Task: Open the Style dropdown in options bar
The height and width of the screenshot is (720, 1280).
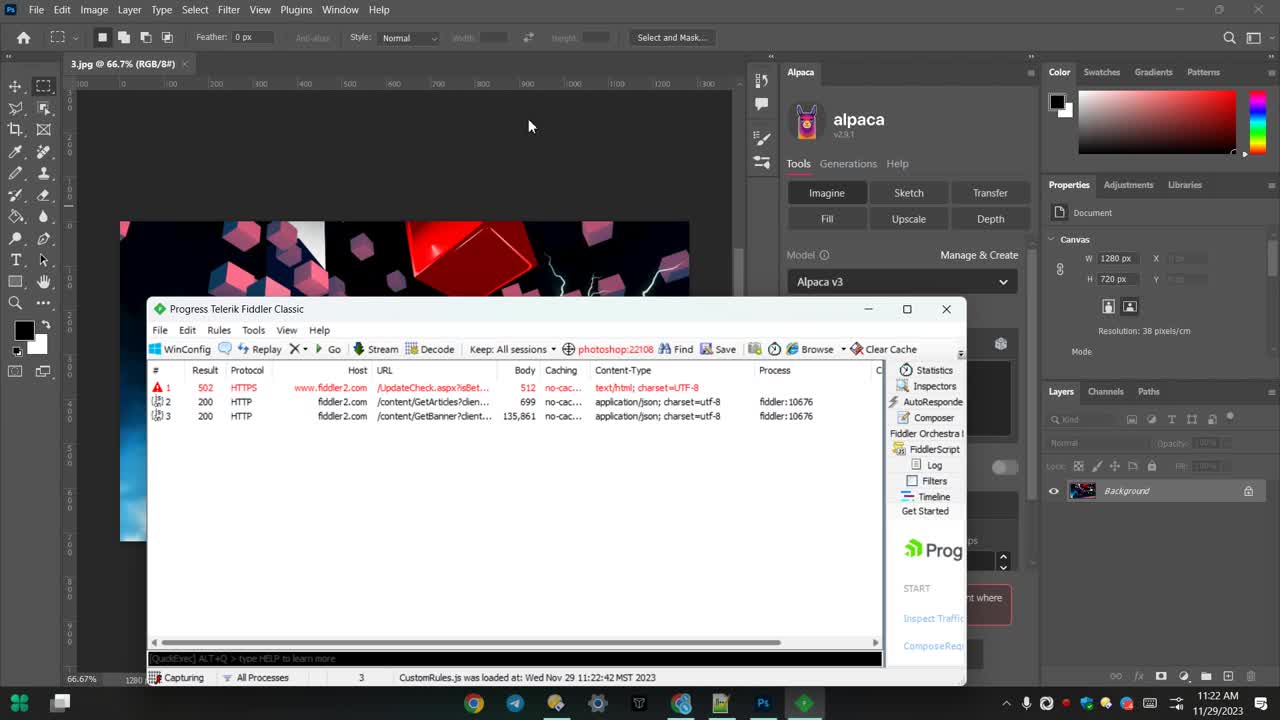Action: (409, 38)
